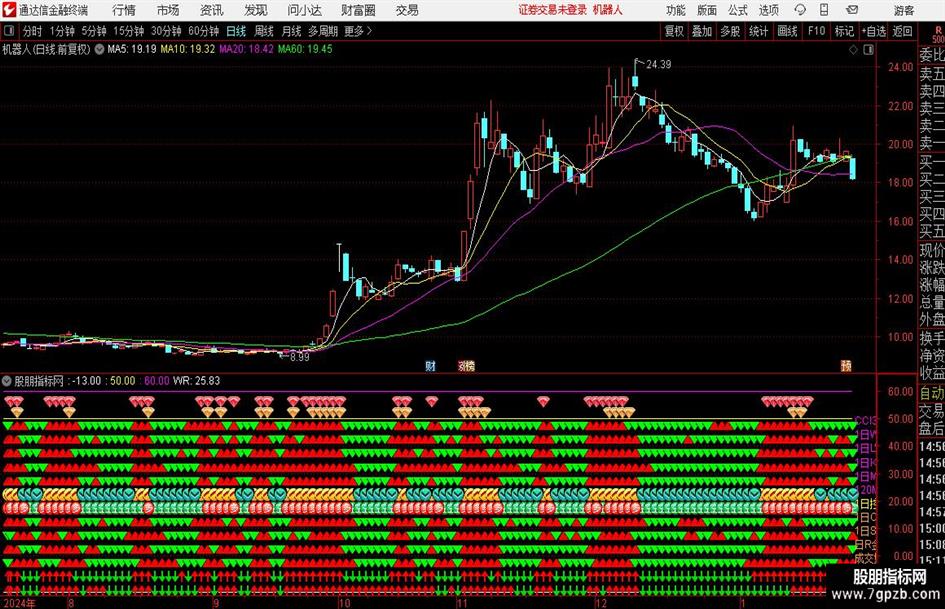This screenshot has height=609, width=945.
Task: Click the 财 marker on the chart
Action: (430, 365)
